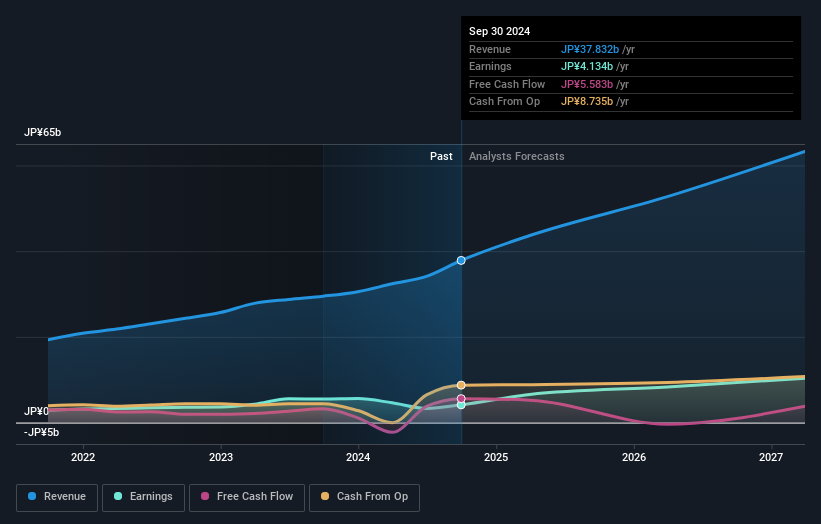
Task: Click the JP¥37.832b revenue value
Action: click(x=590, y=49)
